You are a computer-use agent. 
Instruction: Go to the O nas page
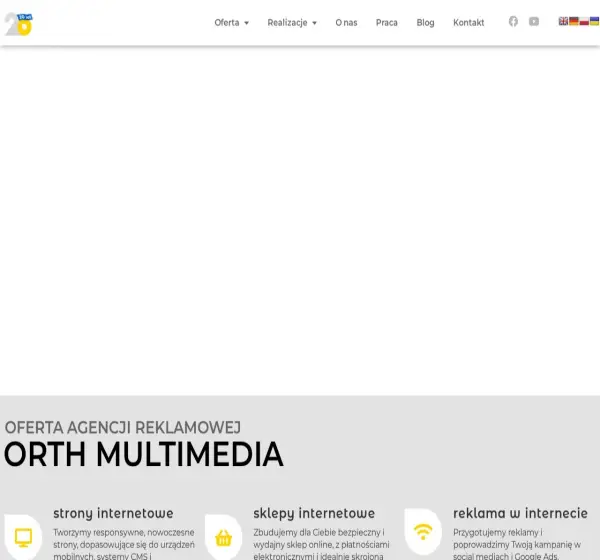(x=346, y=23)
